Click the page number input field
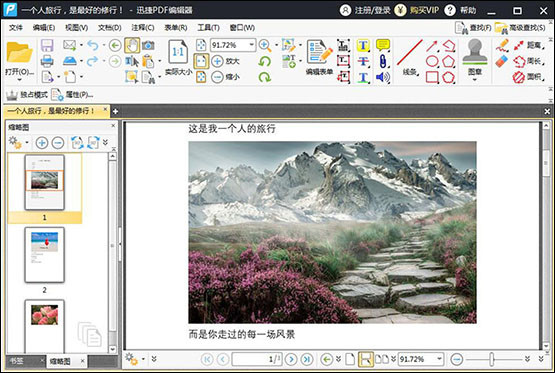 coord(257,359)
